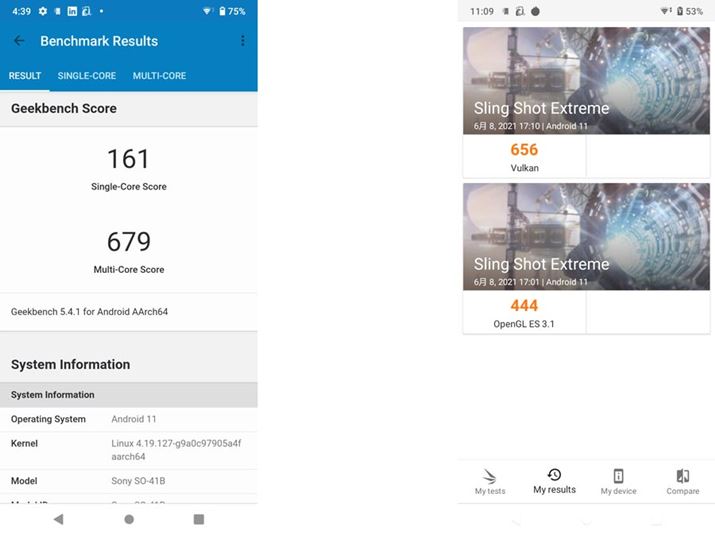Switch to the MULTI-CORE tab
This screenshot has width=715, height=535.
pyautogui.click(x=159, y=76)
